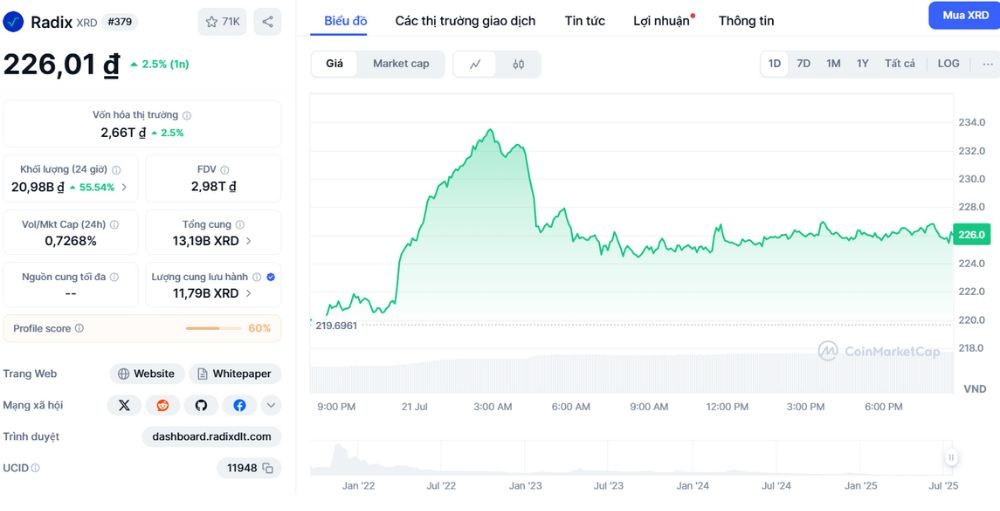Expand Tổng cung 13,19B XRD details
The height and width of the screenshot is (511, 1000).
[x=248, y=241]
